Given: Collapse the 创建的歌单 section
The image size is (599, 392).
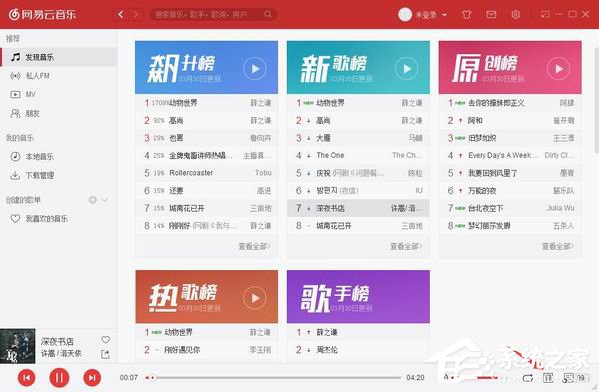Looking at the screenshot, I should 105,200.
